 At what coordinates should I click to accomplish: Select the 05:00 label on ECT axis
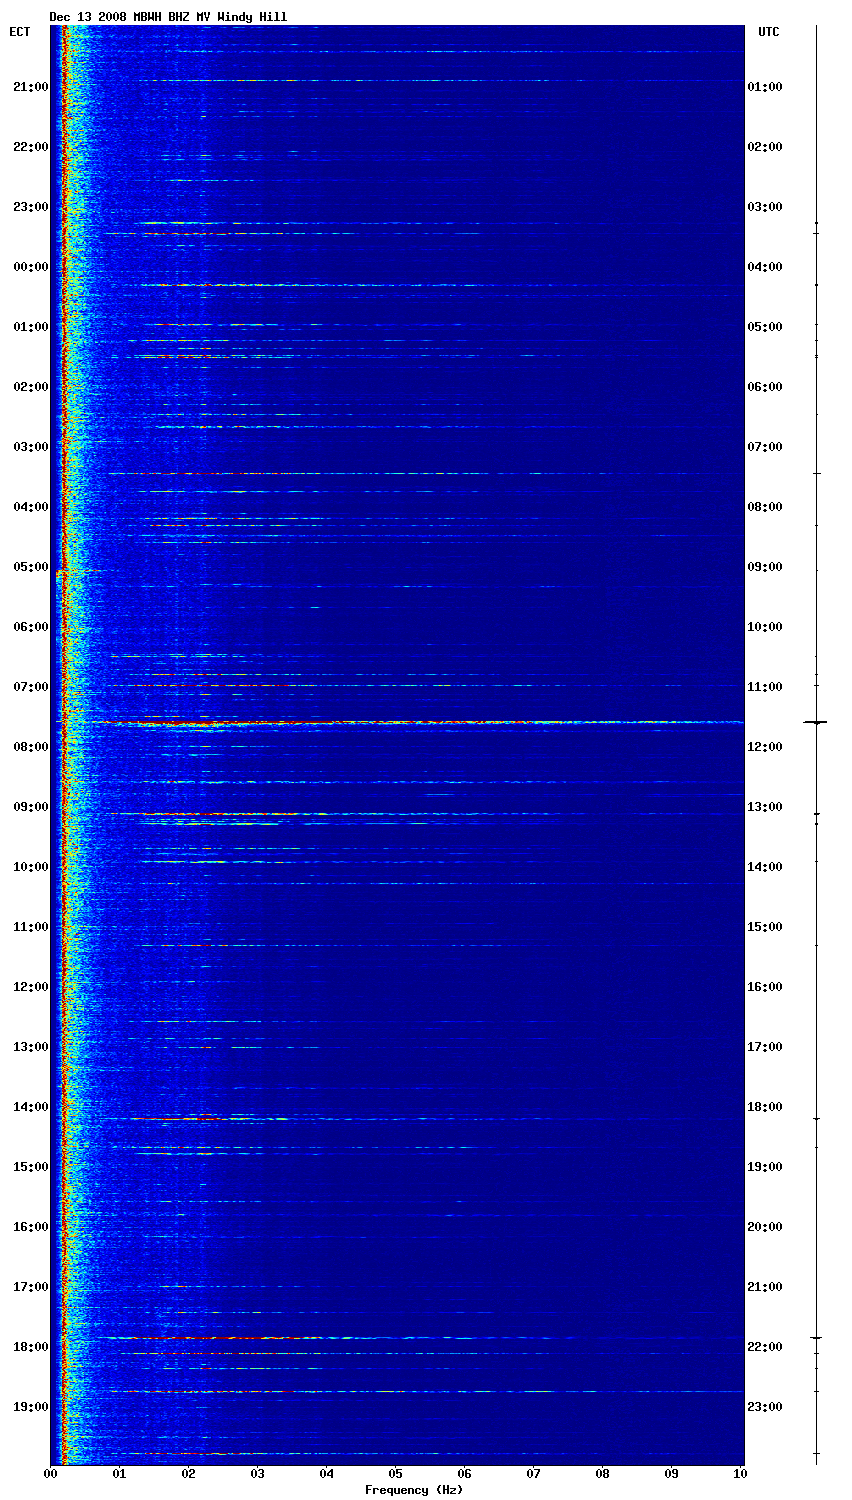pos(30,567)
